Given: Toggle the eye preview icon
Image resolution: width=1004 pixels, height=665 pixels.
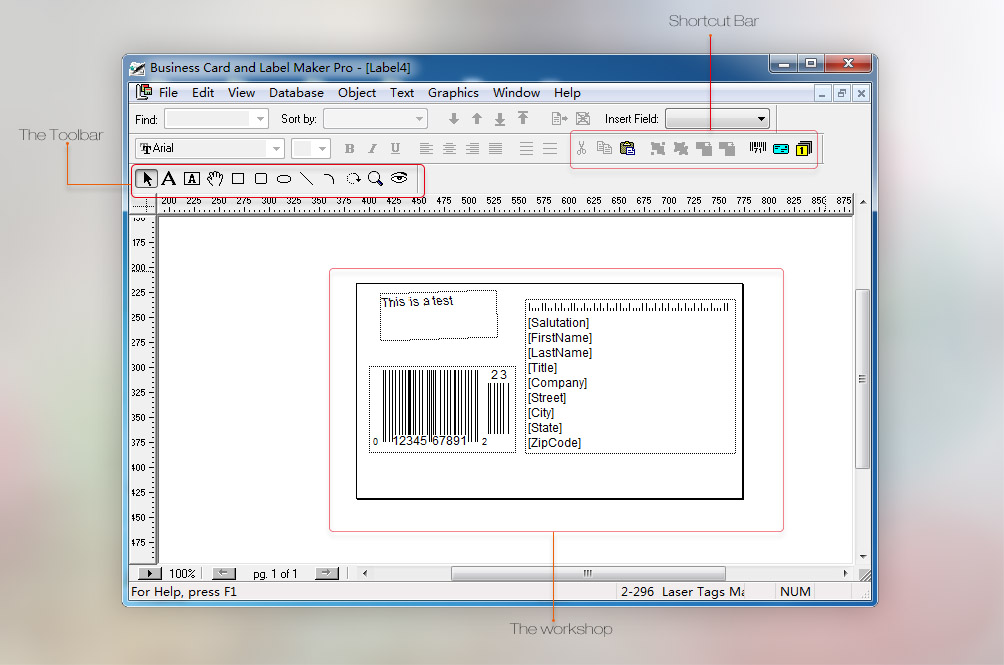Looking at the screenshot, I should tap(399, 178).
